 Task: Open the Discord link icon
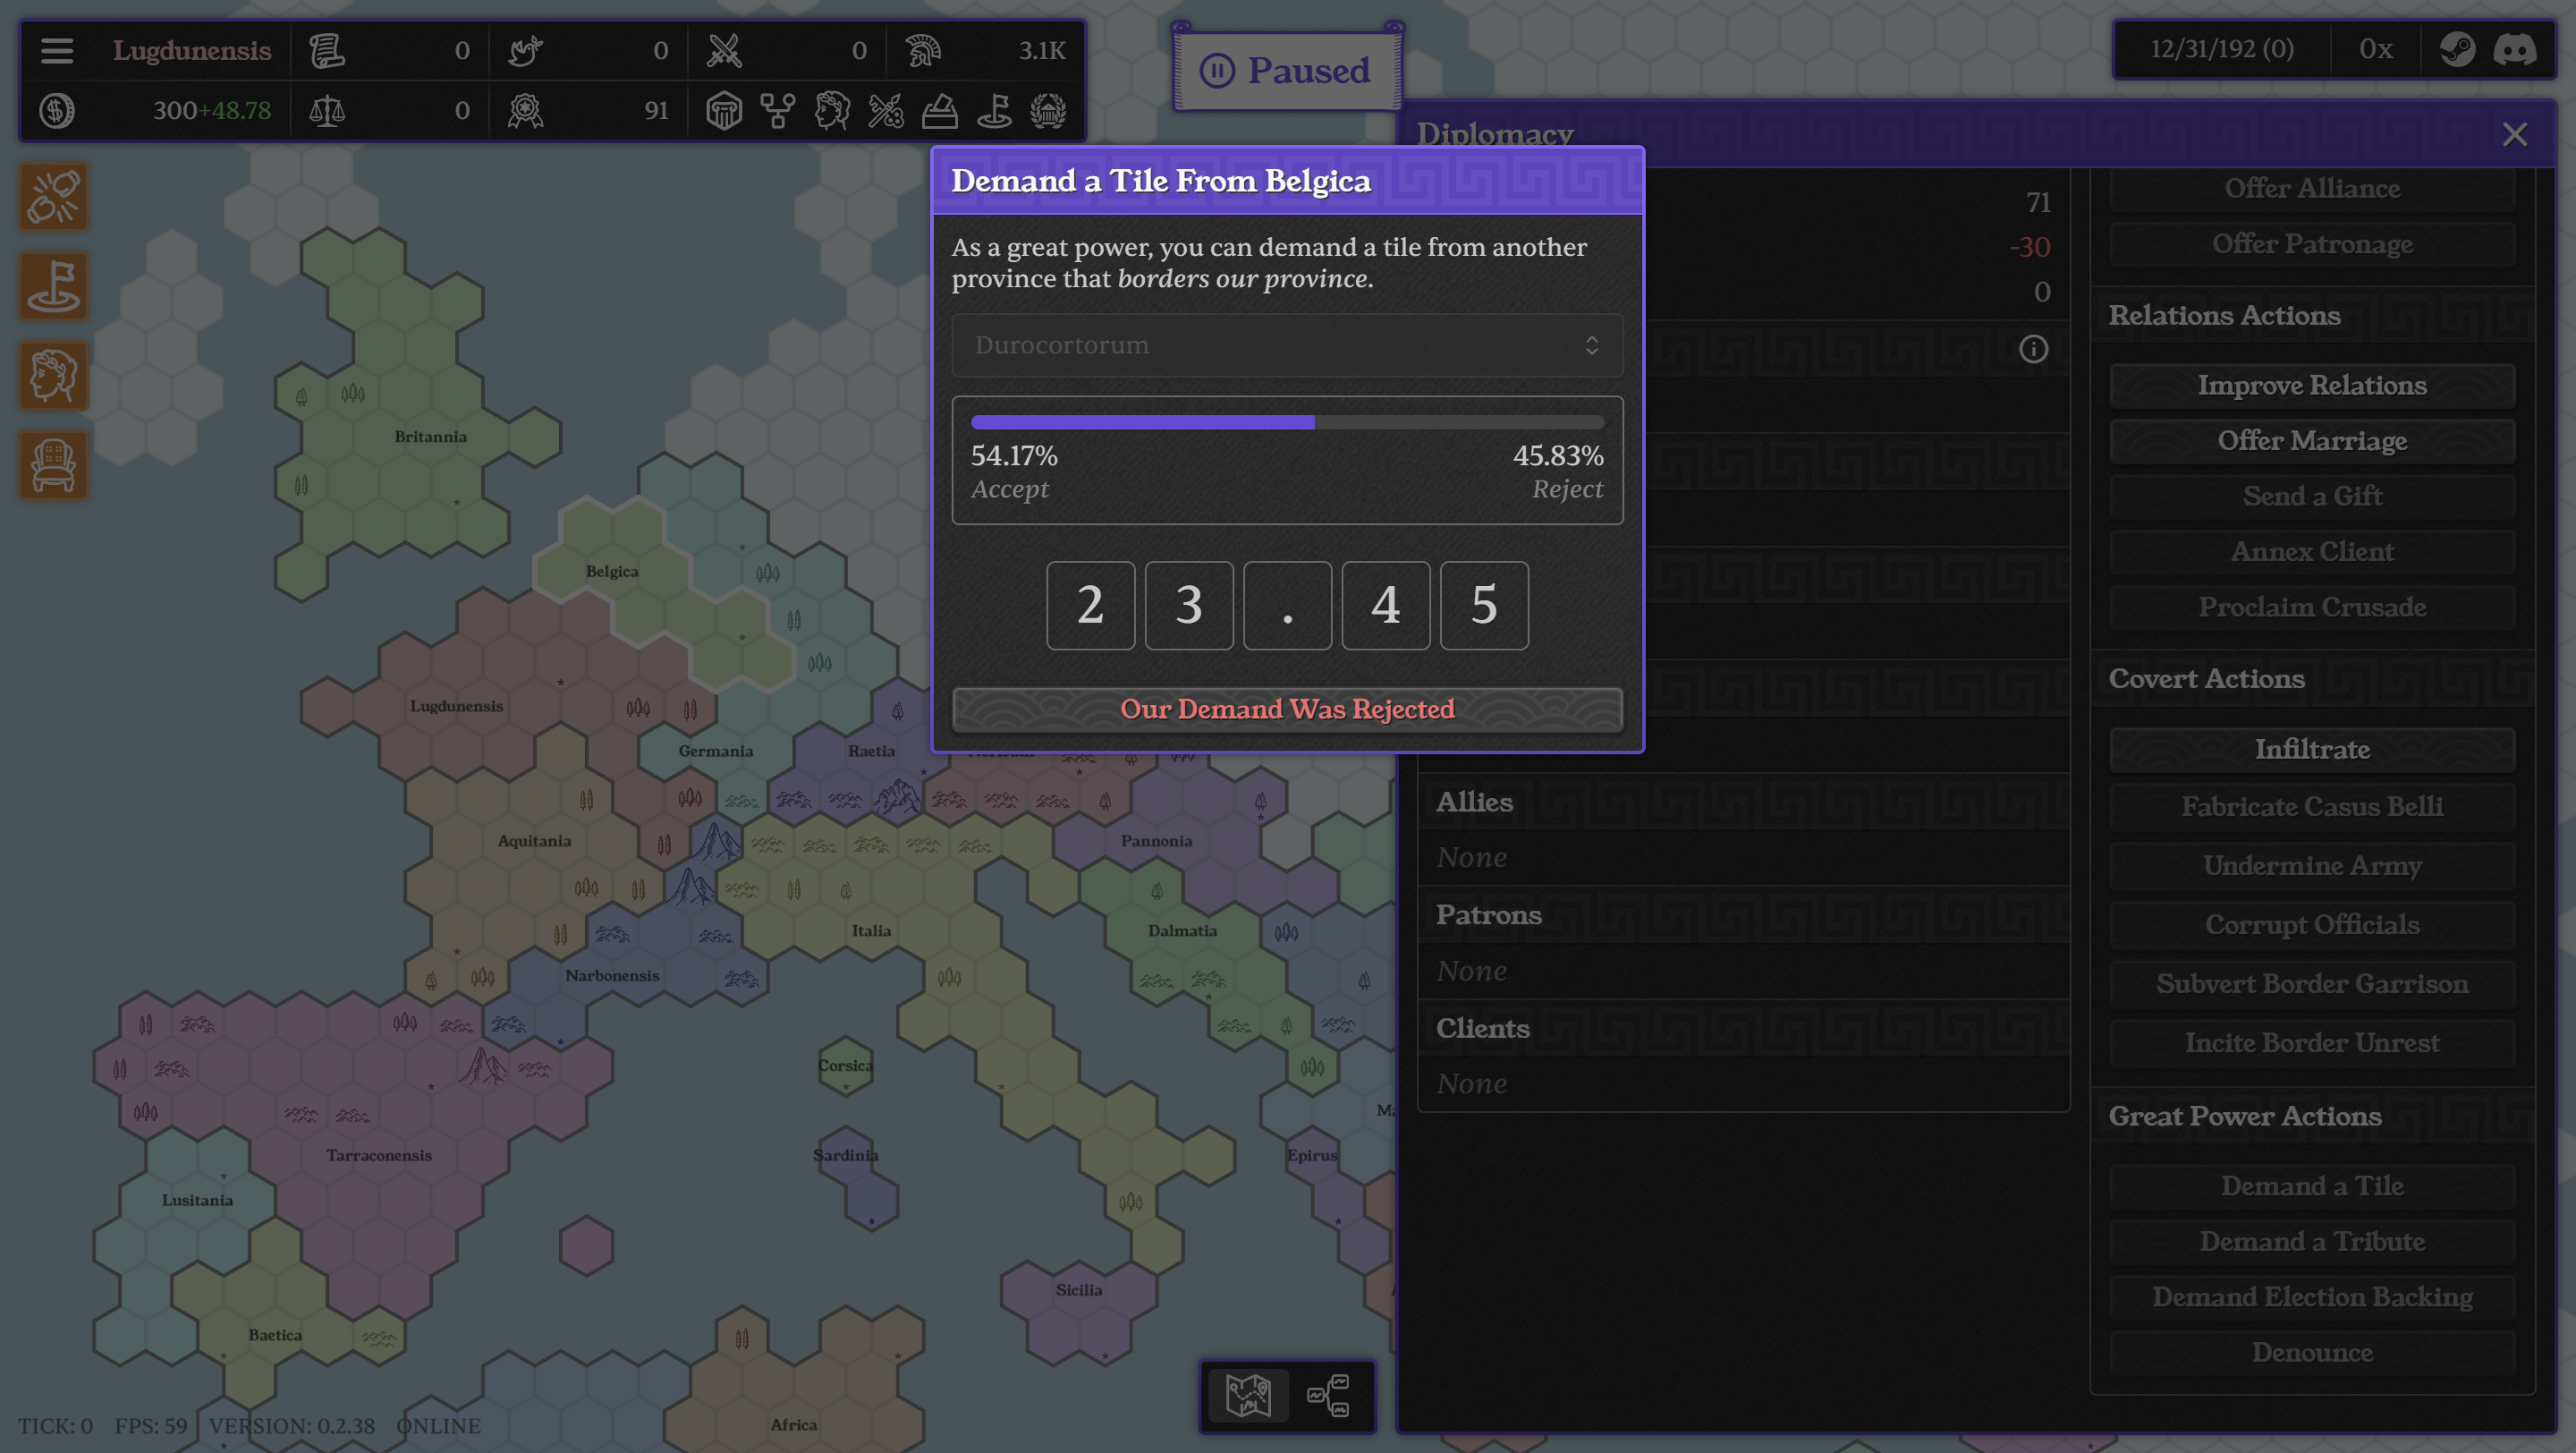(2514, 49)
